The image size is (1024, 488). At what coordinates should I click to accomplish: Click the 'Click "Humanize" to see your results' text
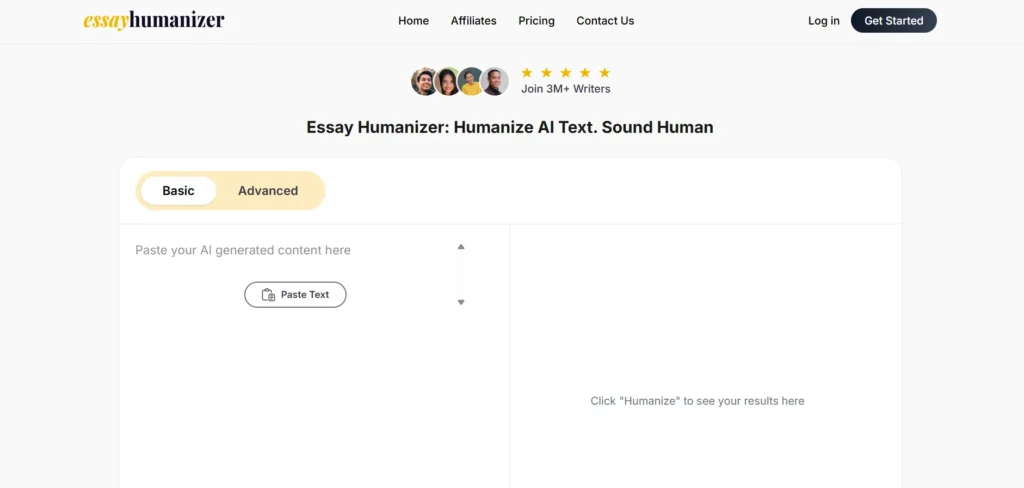(697, 401)
